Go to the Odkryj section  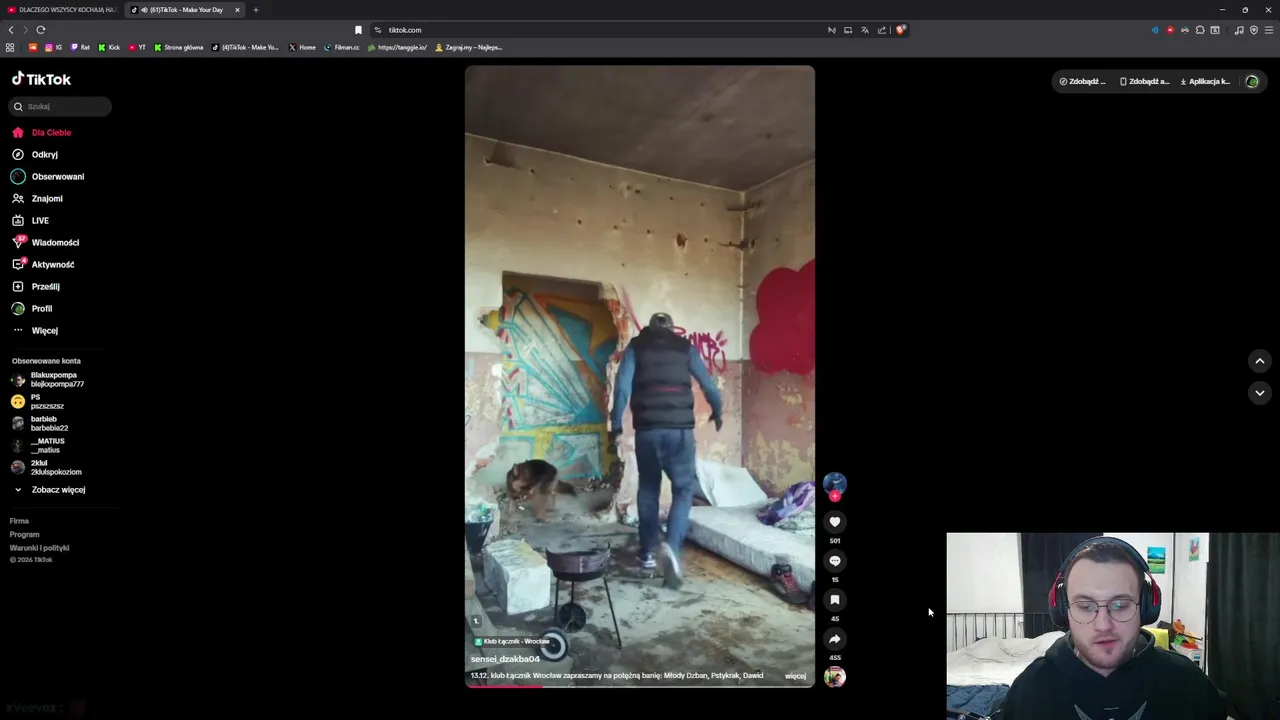[35, 154]
